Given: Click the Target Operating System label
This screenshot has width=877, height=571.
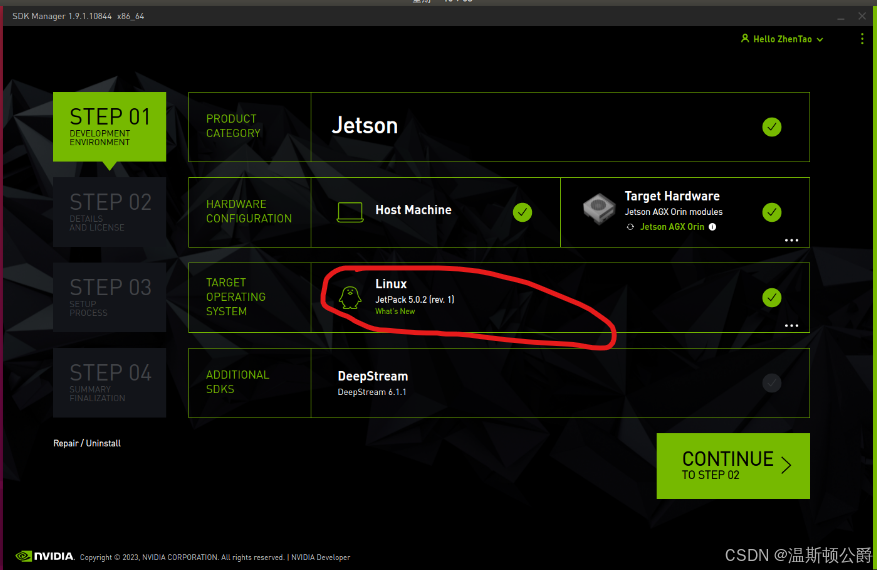Looking at the screenshot, I should [235, 297].
